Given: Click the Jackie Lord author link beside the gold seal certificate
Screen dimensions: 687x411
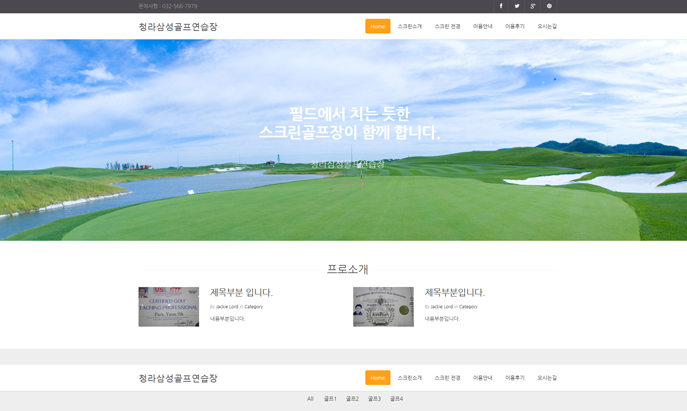Looking at the screenshot, I should point(444,307).
